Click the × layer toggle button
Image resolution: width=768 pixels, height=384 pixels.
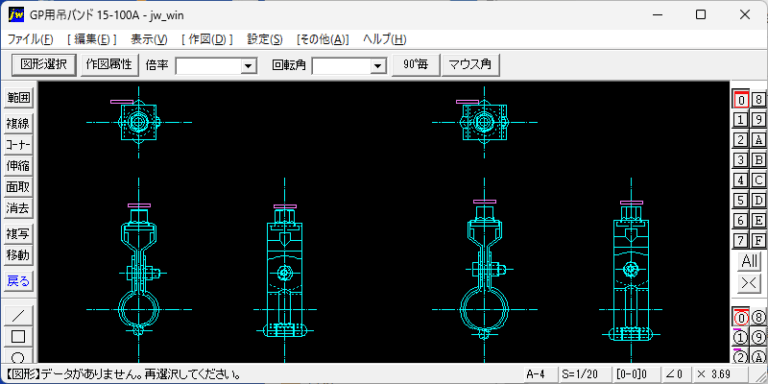point(750,283)
